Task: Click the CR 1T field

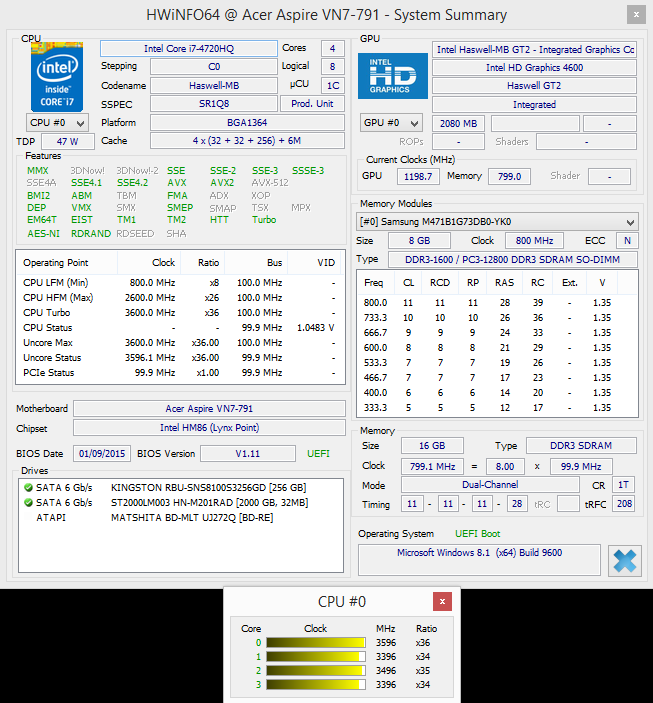Action: click(x=623, y=485)
